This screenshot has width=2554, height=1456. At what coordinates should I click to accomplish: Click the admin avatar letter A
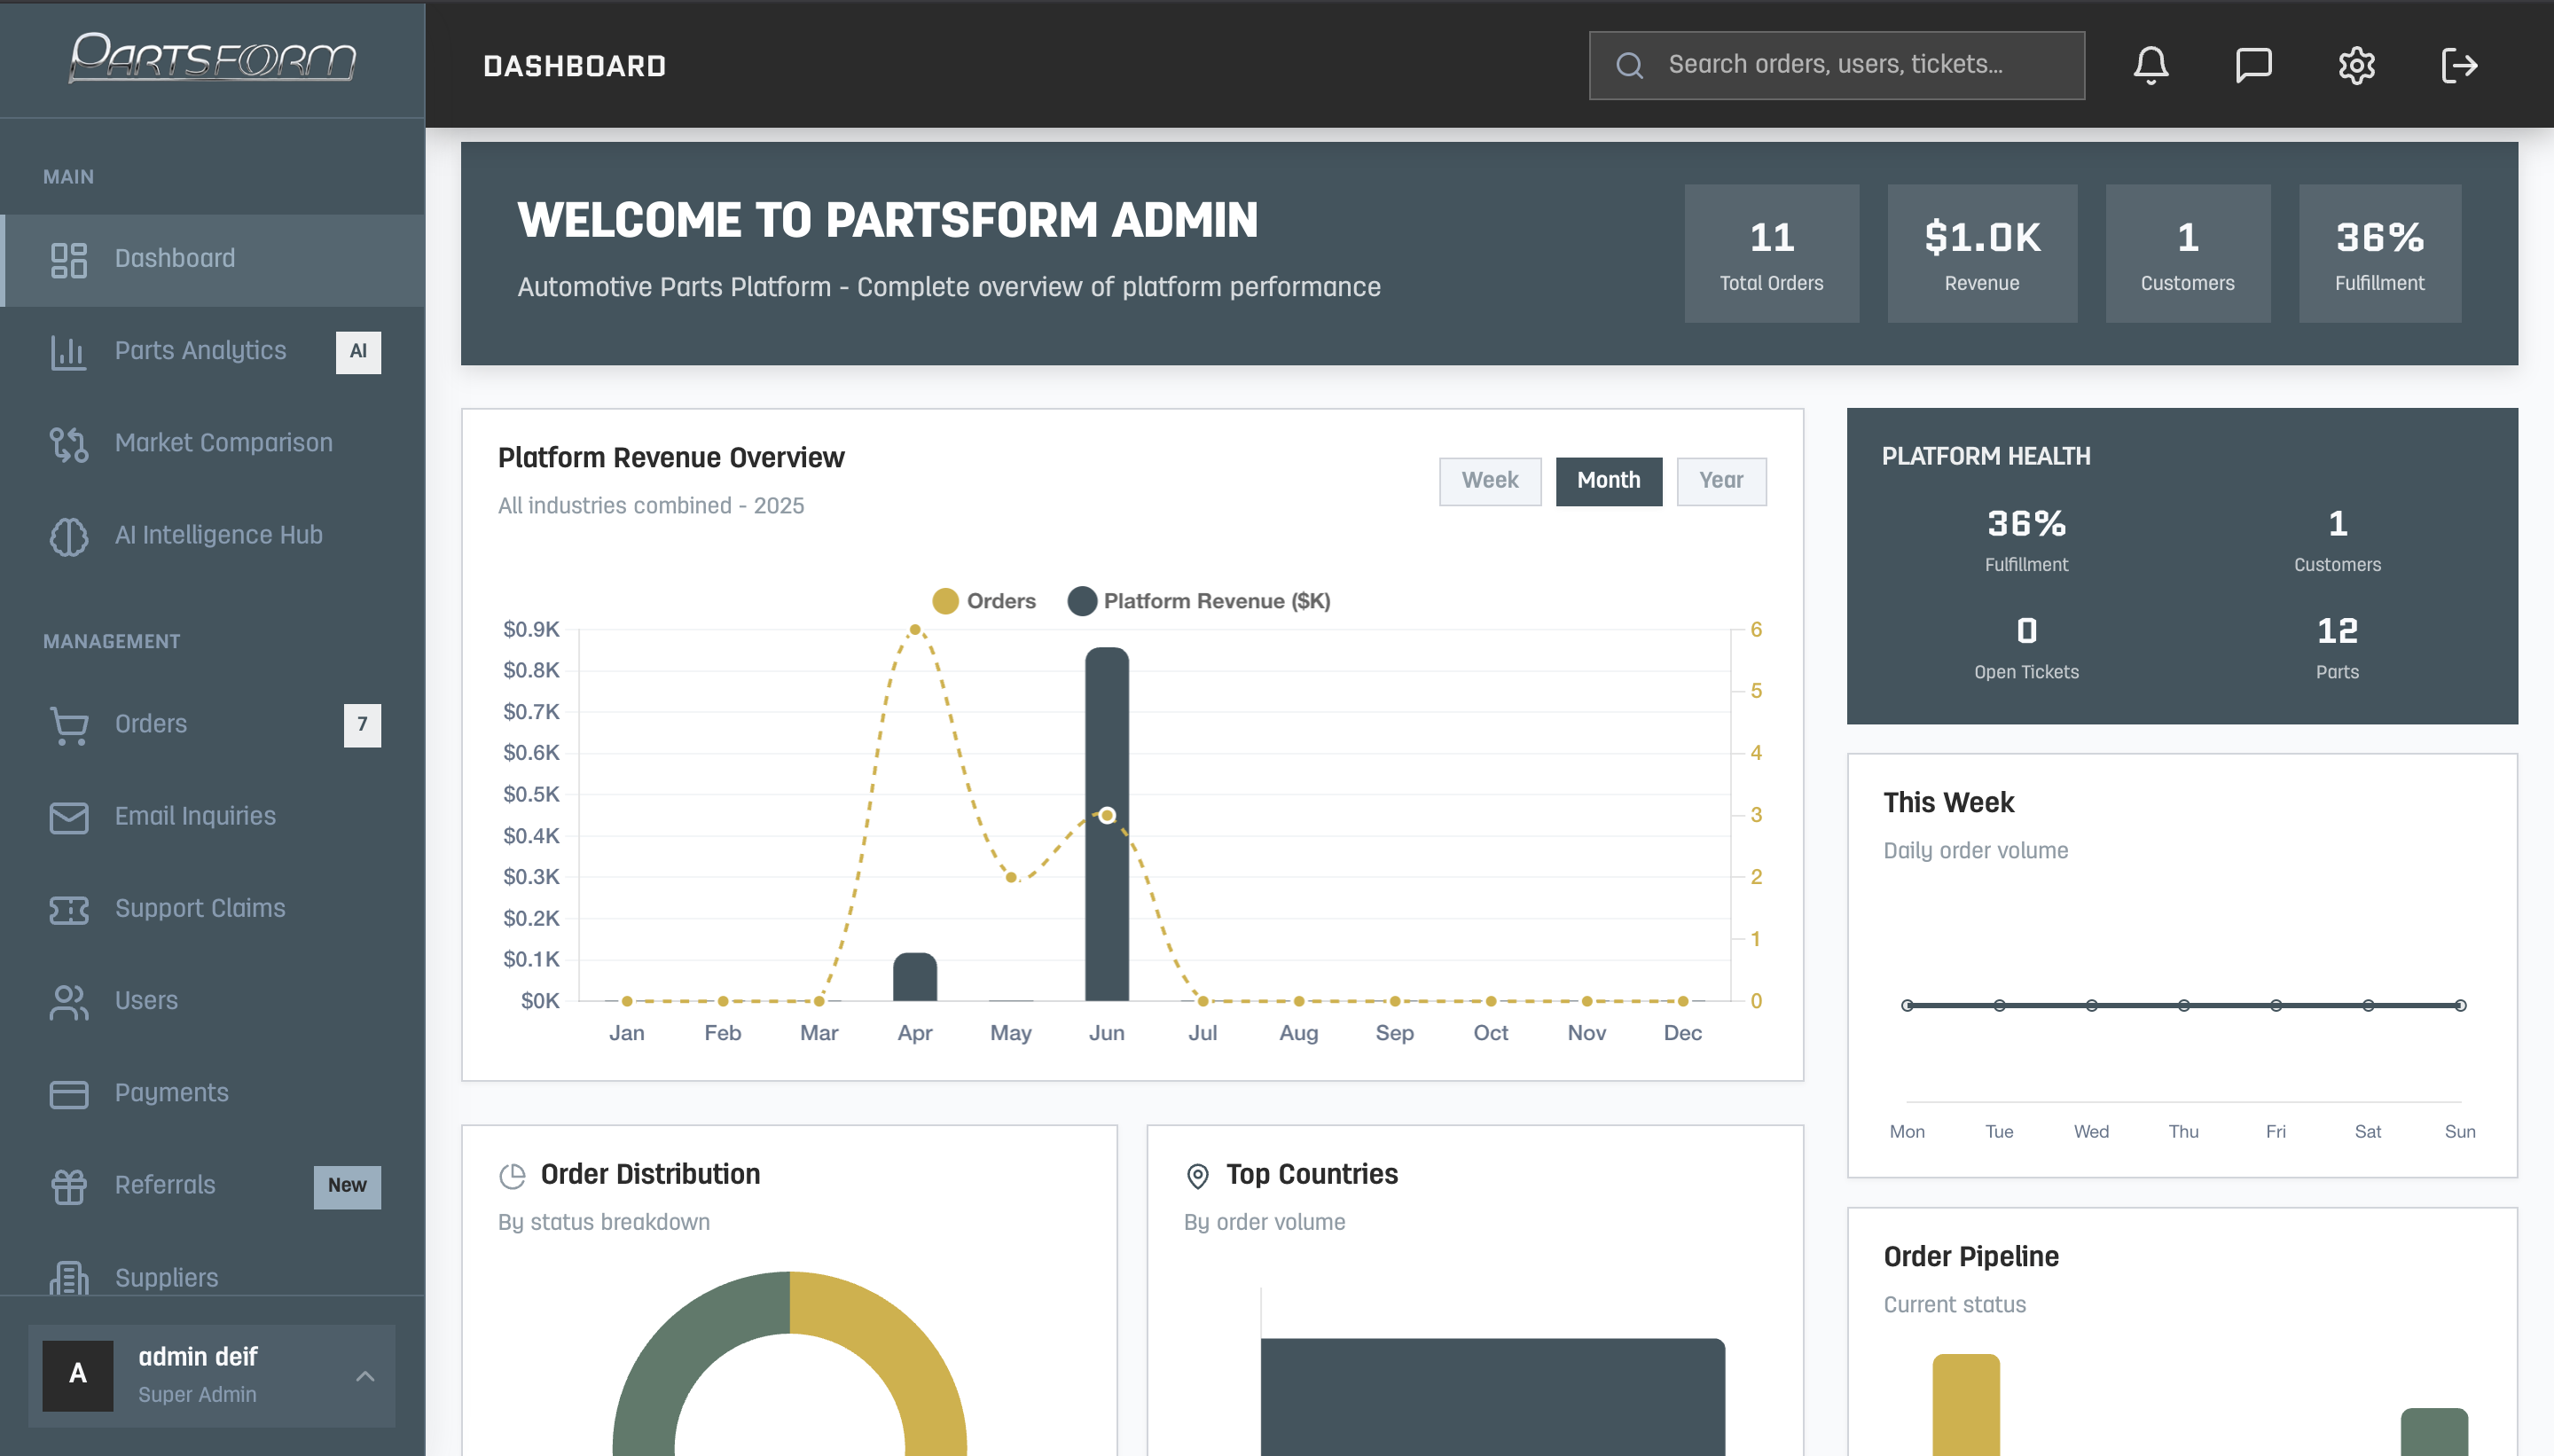tap(78, 1375)
